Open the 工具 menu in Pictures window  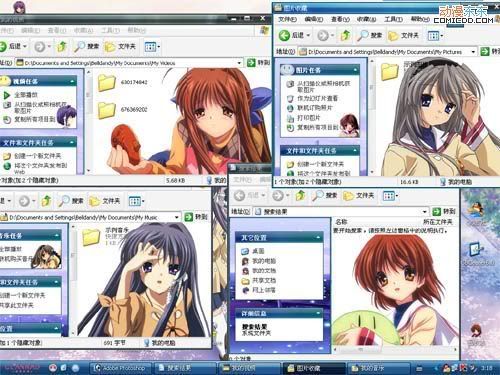[393, 19]
